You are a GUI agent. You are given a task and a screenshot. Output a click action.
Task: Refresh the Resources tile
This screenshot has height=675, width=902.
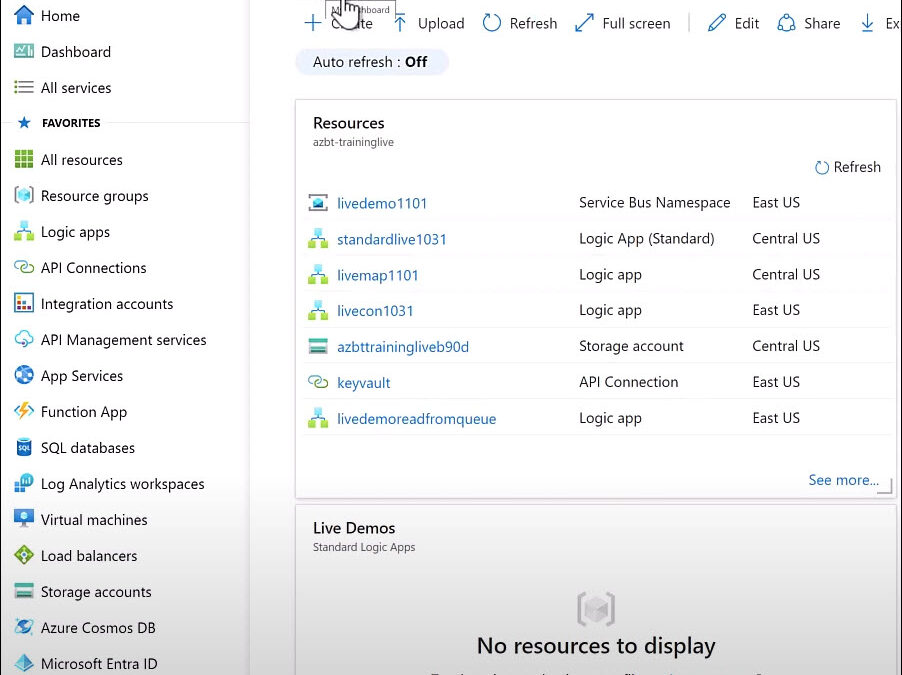click(848, 167)
